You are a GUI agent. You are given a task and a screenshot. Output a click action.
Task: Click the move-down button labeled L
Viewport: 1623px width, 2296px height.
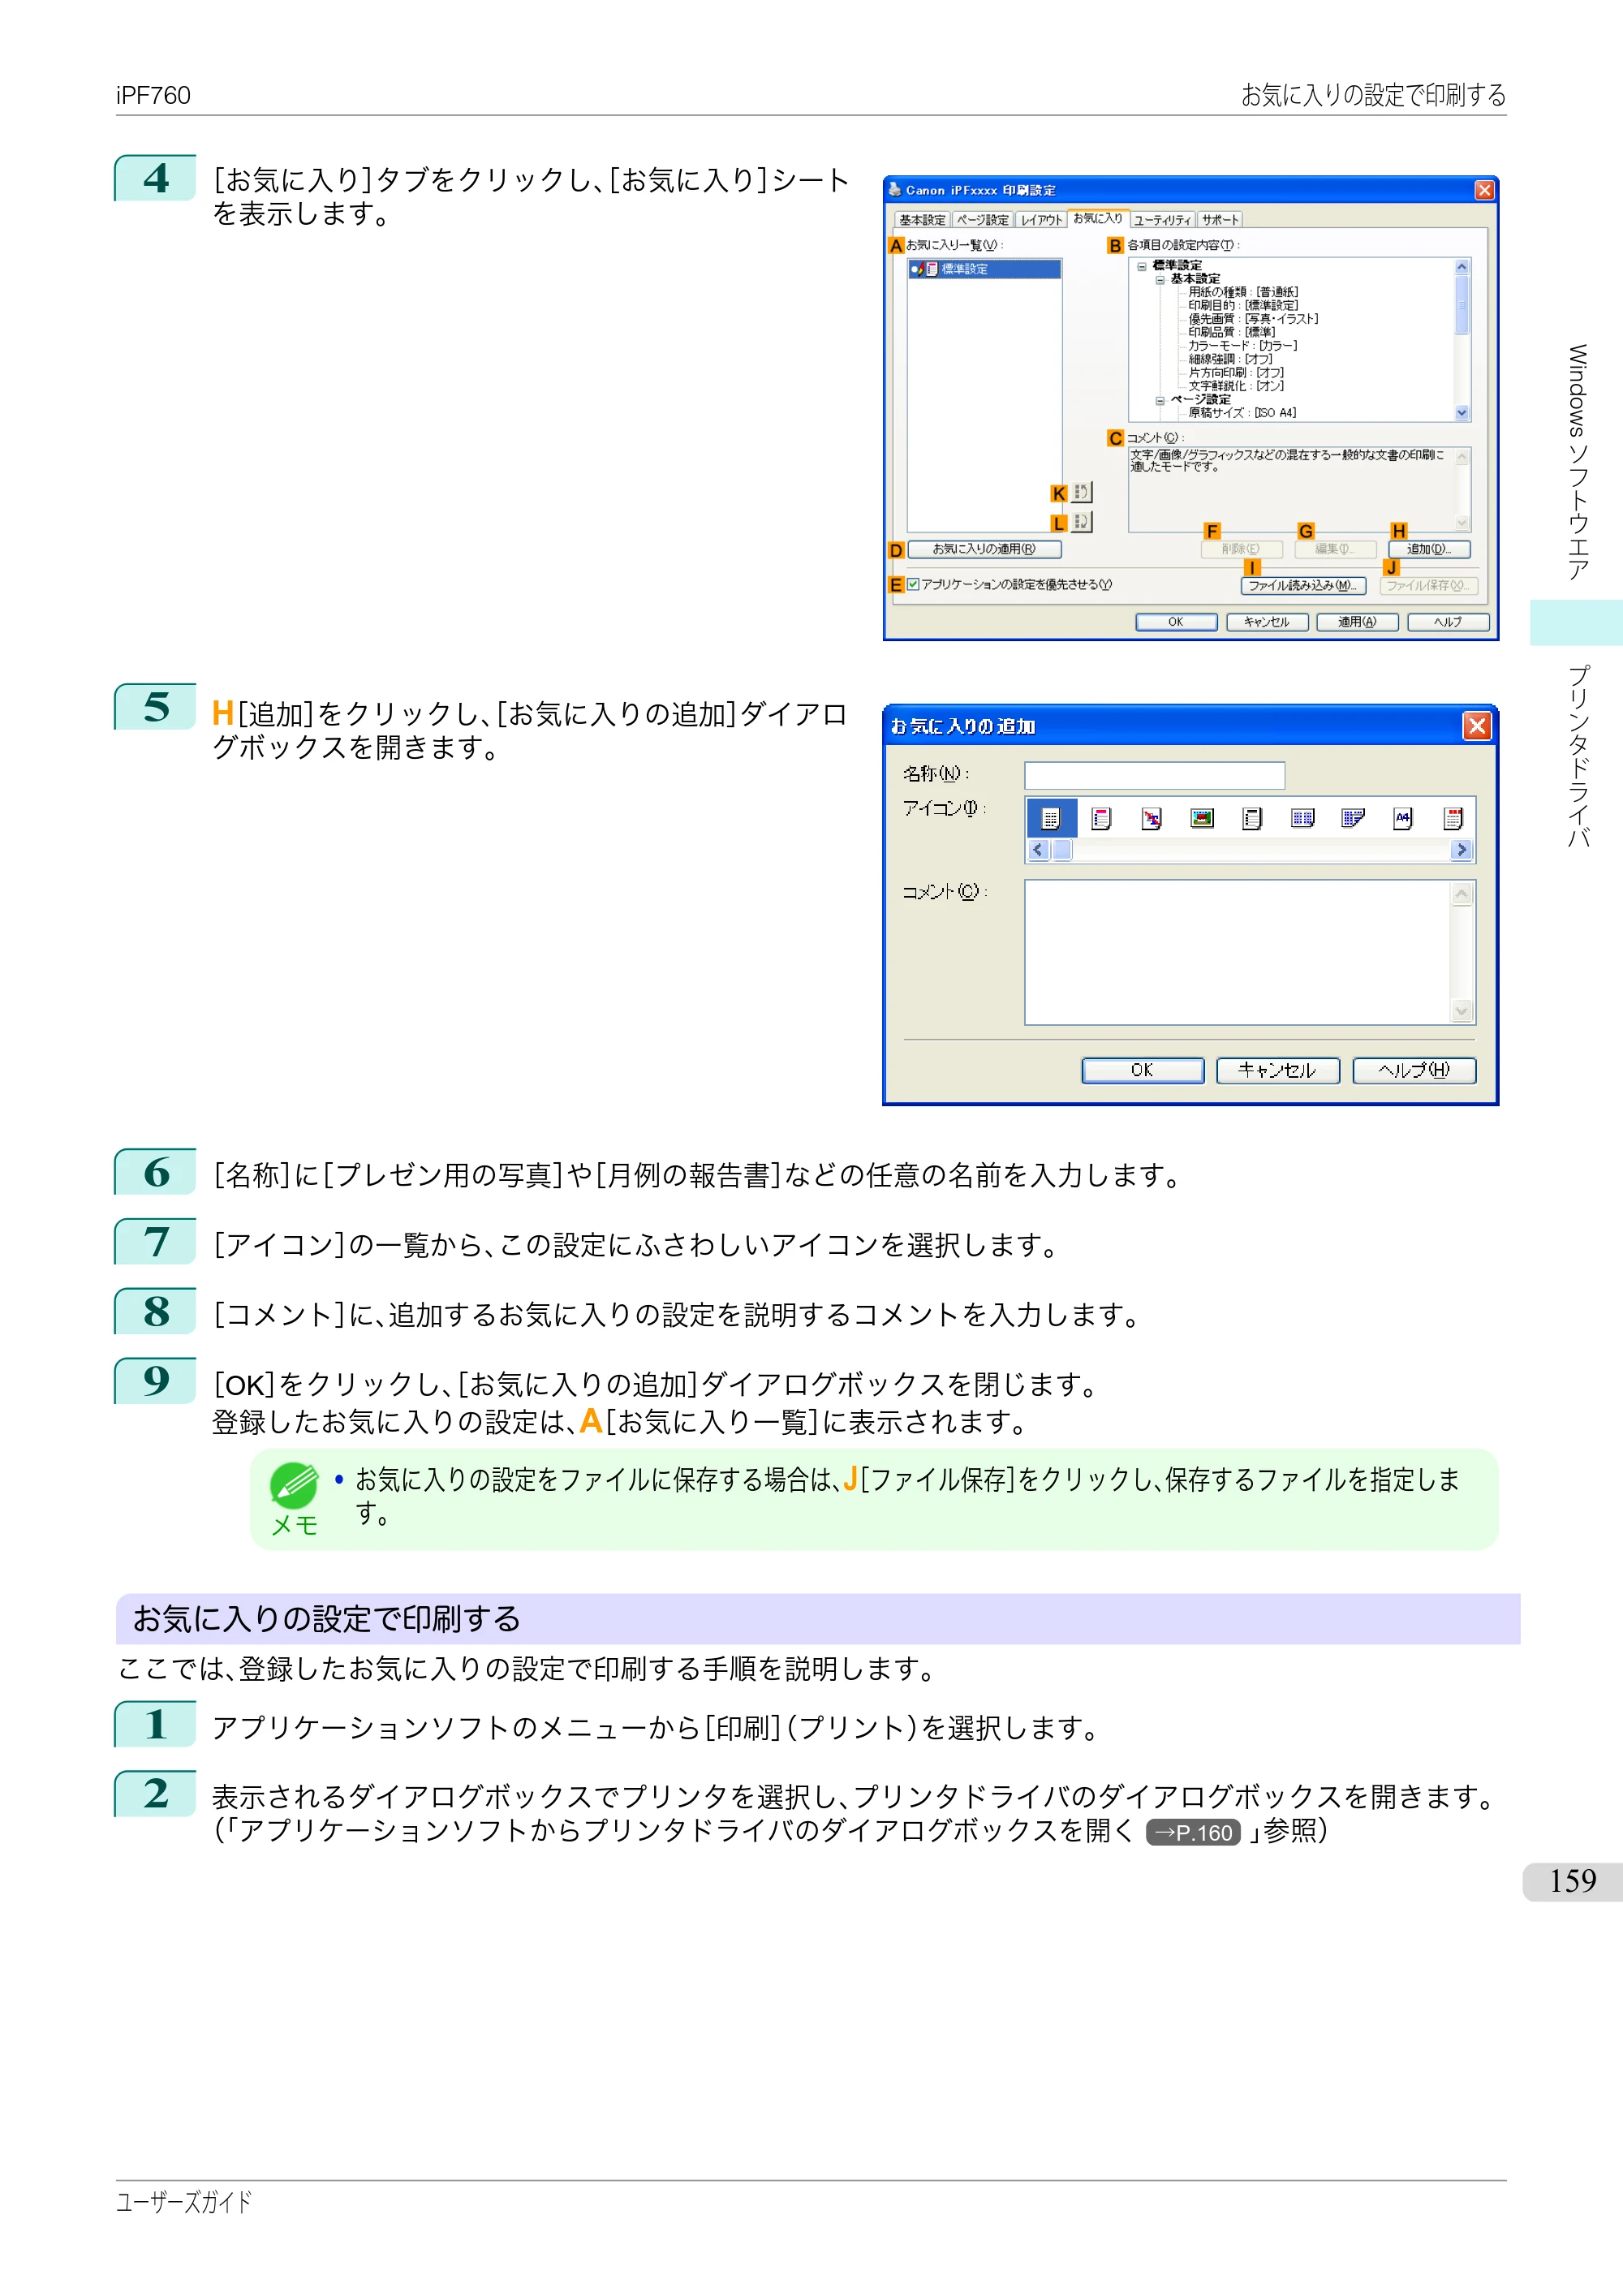click(x=1081, y=521)
